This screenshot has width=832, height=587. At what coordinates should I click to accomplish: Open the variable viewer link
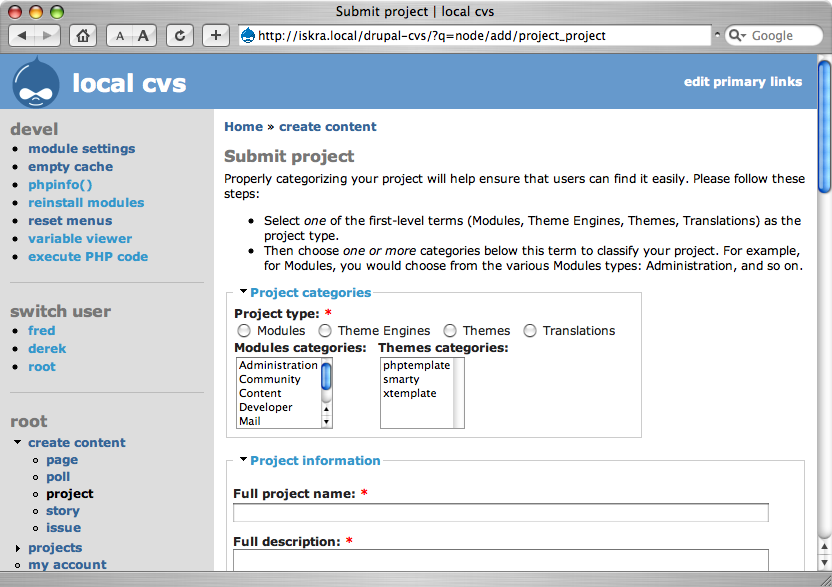80,239
